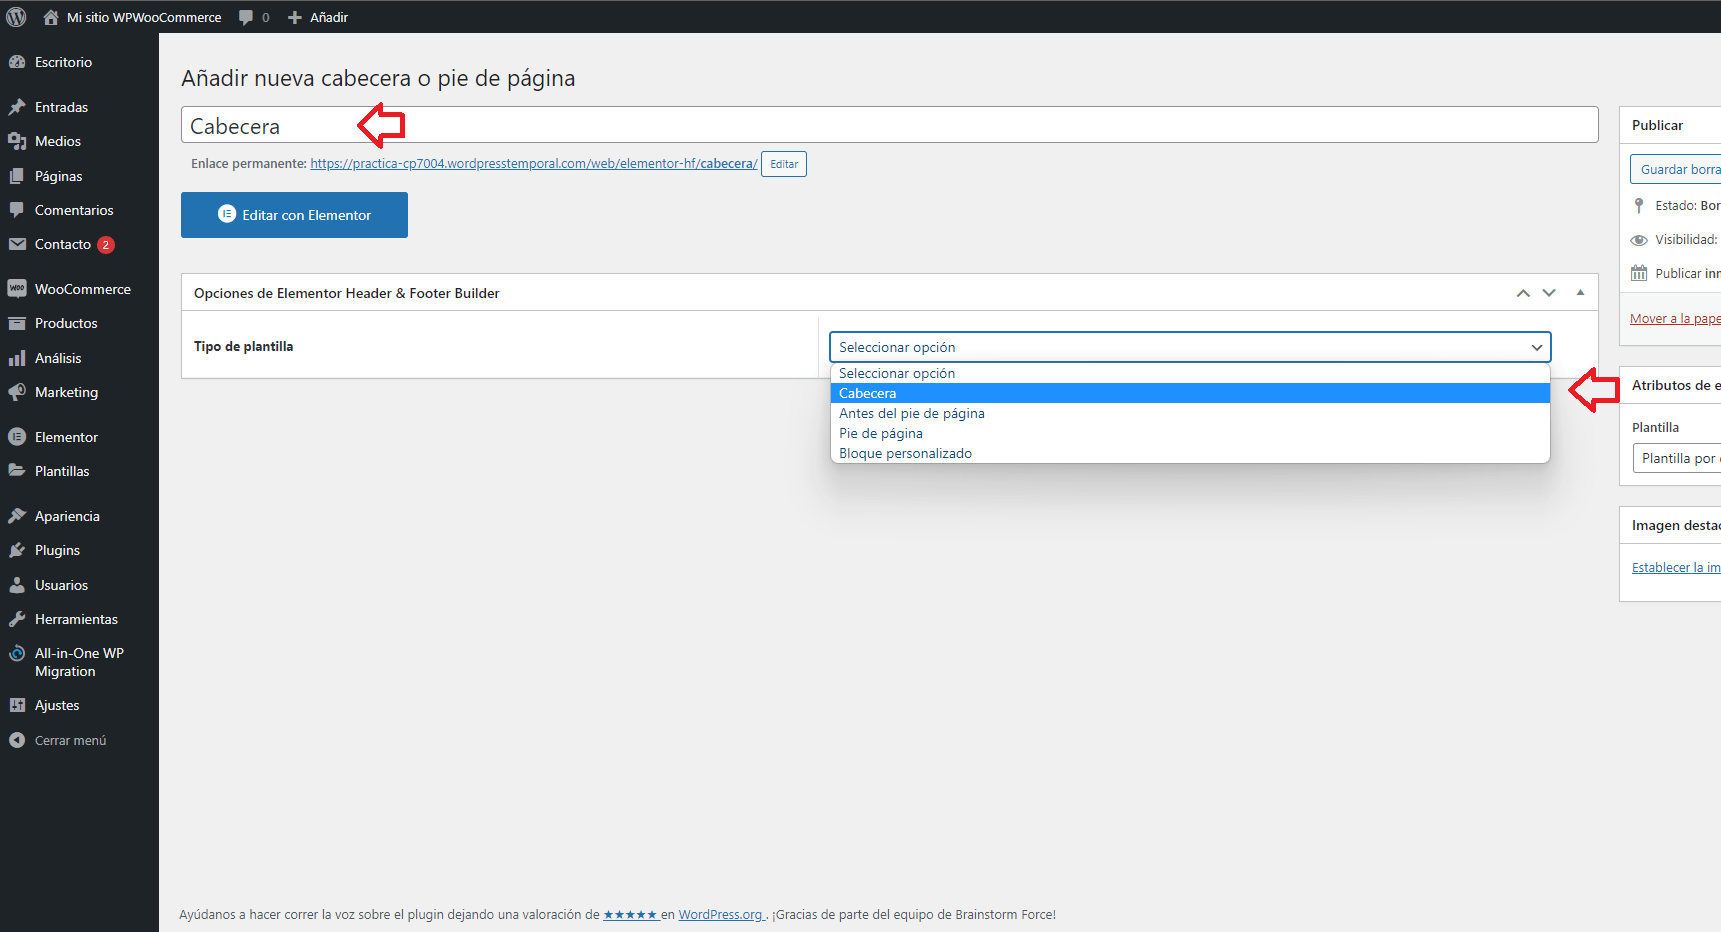The height and width of the screenshot is (932, 1721).
Task: Click the Productos archive icon
Action: click(x=17, y=323)
